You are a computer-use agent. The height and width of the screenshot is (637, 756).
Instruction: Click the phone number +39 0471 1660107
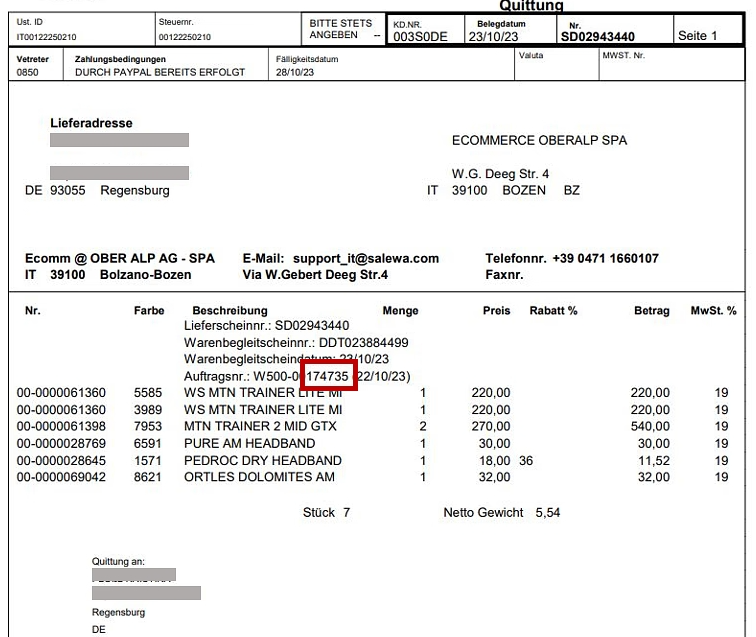tap(605, 259)
